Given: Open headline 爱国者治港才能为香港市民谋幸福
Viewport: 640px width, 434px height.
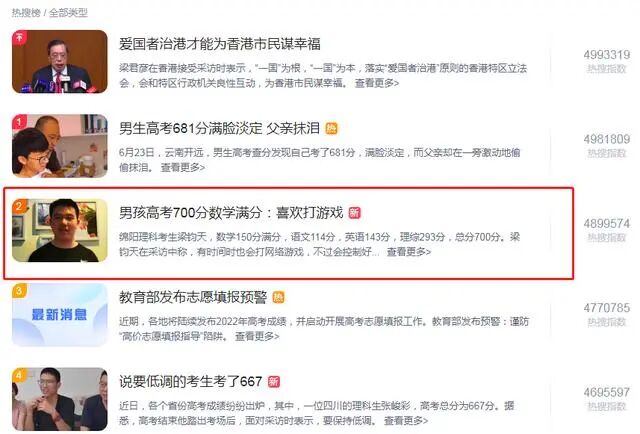Looking at the screenshot, I should (x=220, y=44).
